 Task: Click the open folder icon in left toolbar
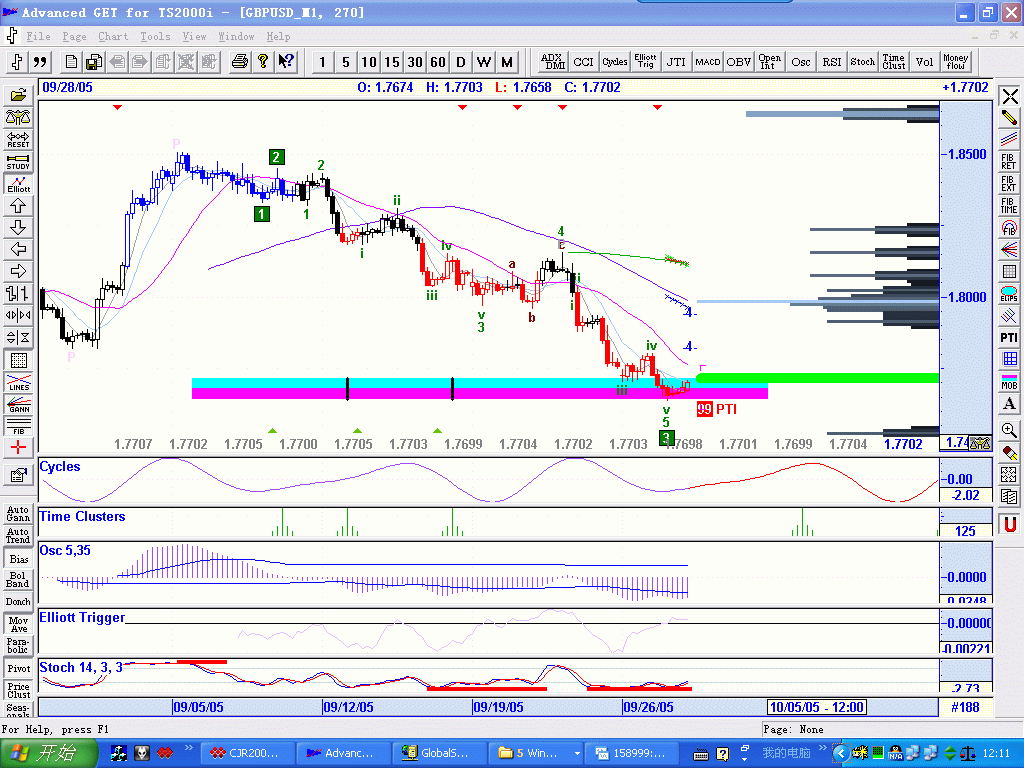point(18,96)
